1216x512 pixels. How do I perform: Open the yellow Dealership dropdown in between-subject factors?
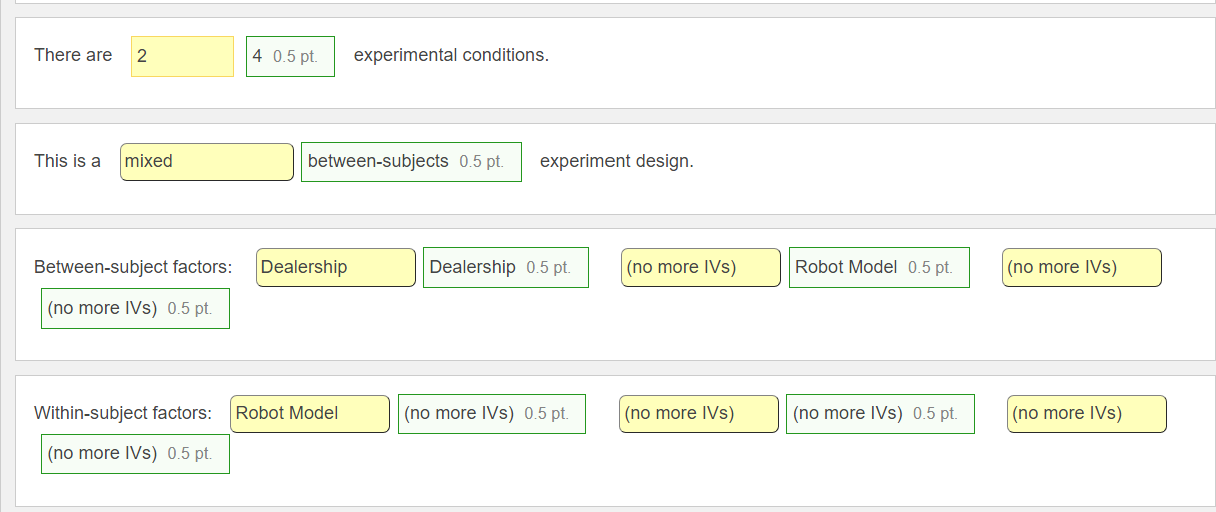point(336,268)
